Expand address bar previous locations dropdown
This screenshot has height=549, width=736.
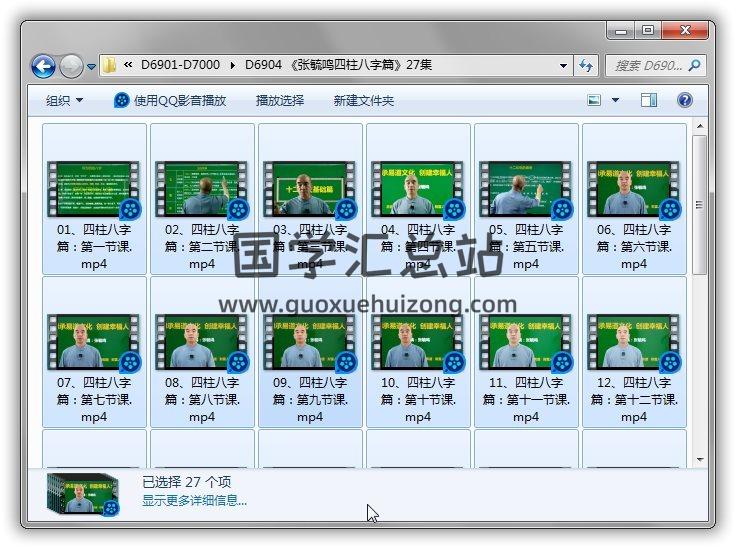click(x=563, y=66)
